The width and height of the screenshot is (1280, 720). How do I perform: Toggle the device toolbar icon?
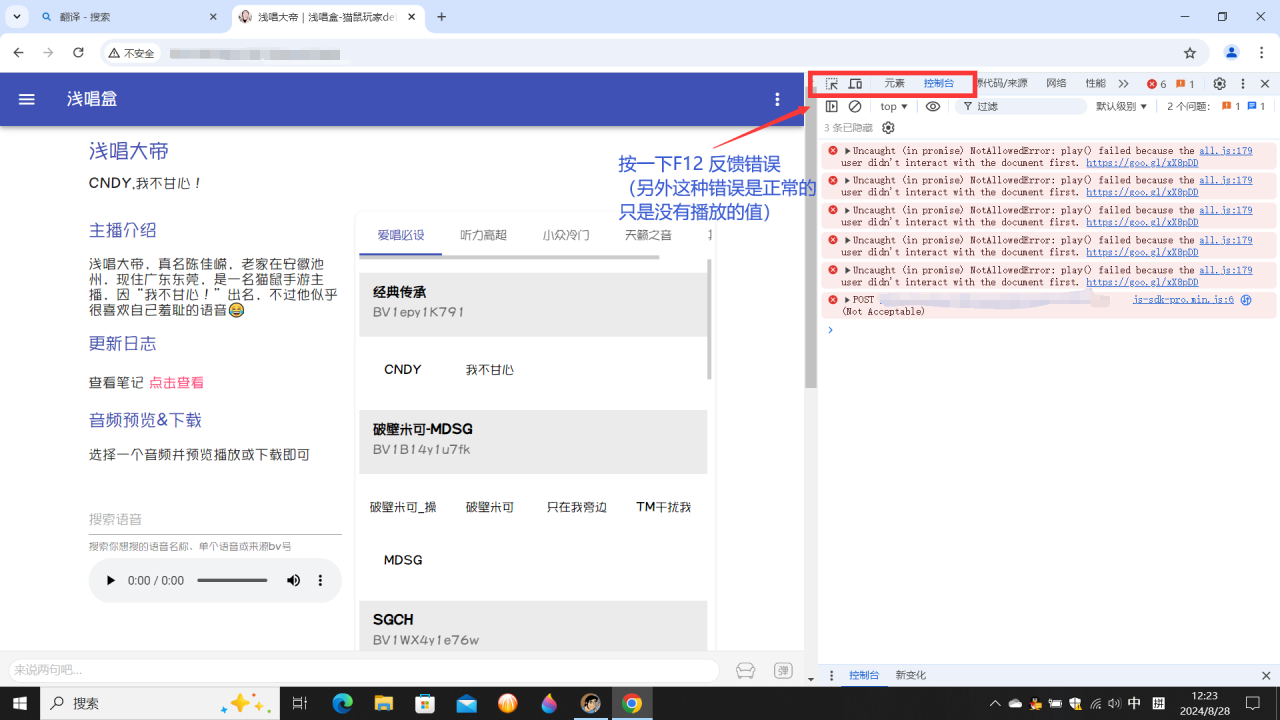[855, 84]
